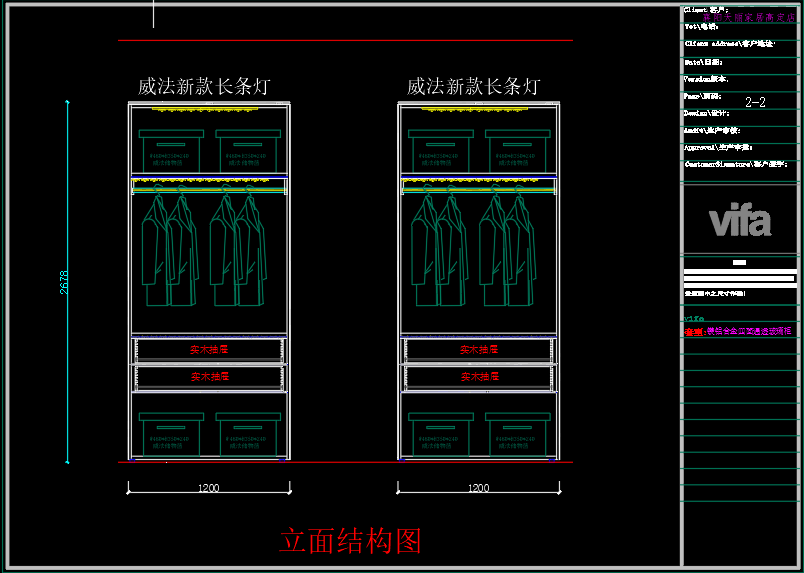Select left wardrobe's 威法新款长条灯 label
804x573 pixels.
(x=204, y=87)
